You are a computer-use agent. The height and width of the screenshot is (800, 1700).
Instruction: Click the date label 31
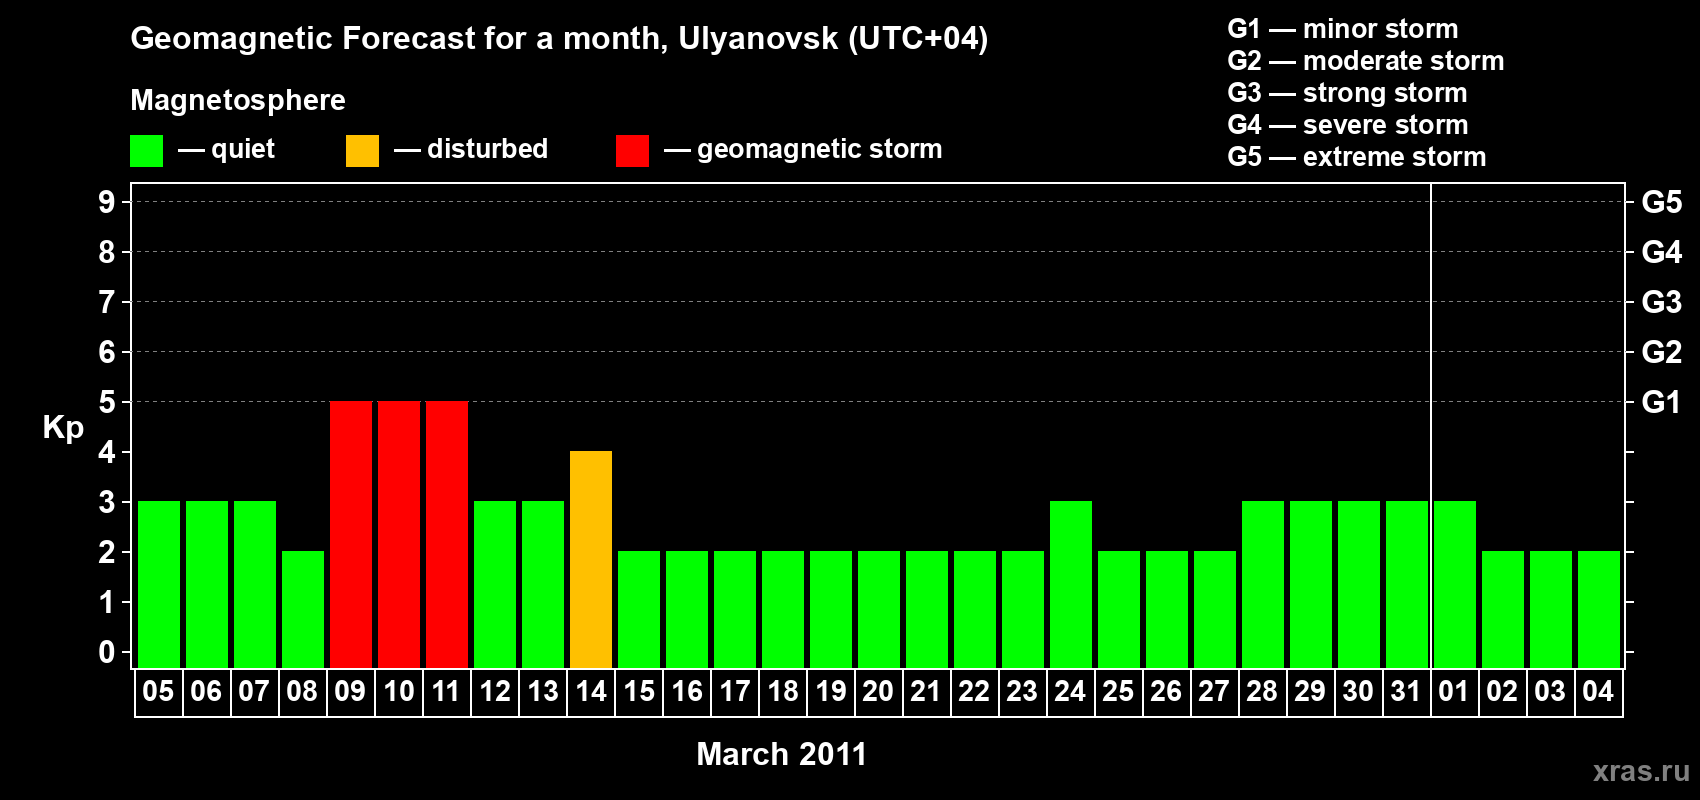(1406, 691)
